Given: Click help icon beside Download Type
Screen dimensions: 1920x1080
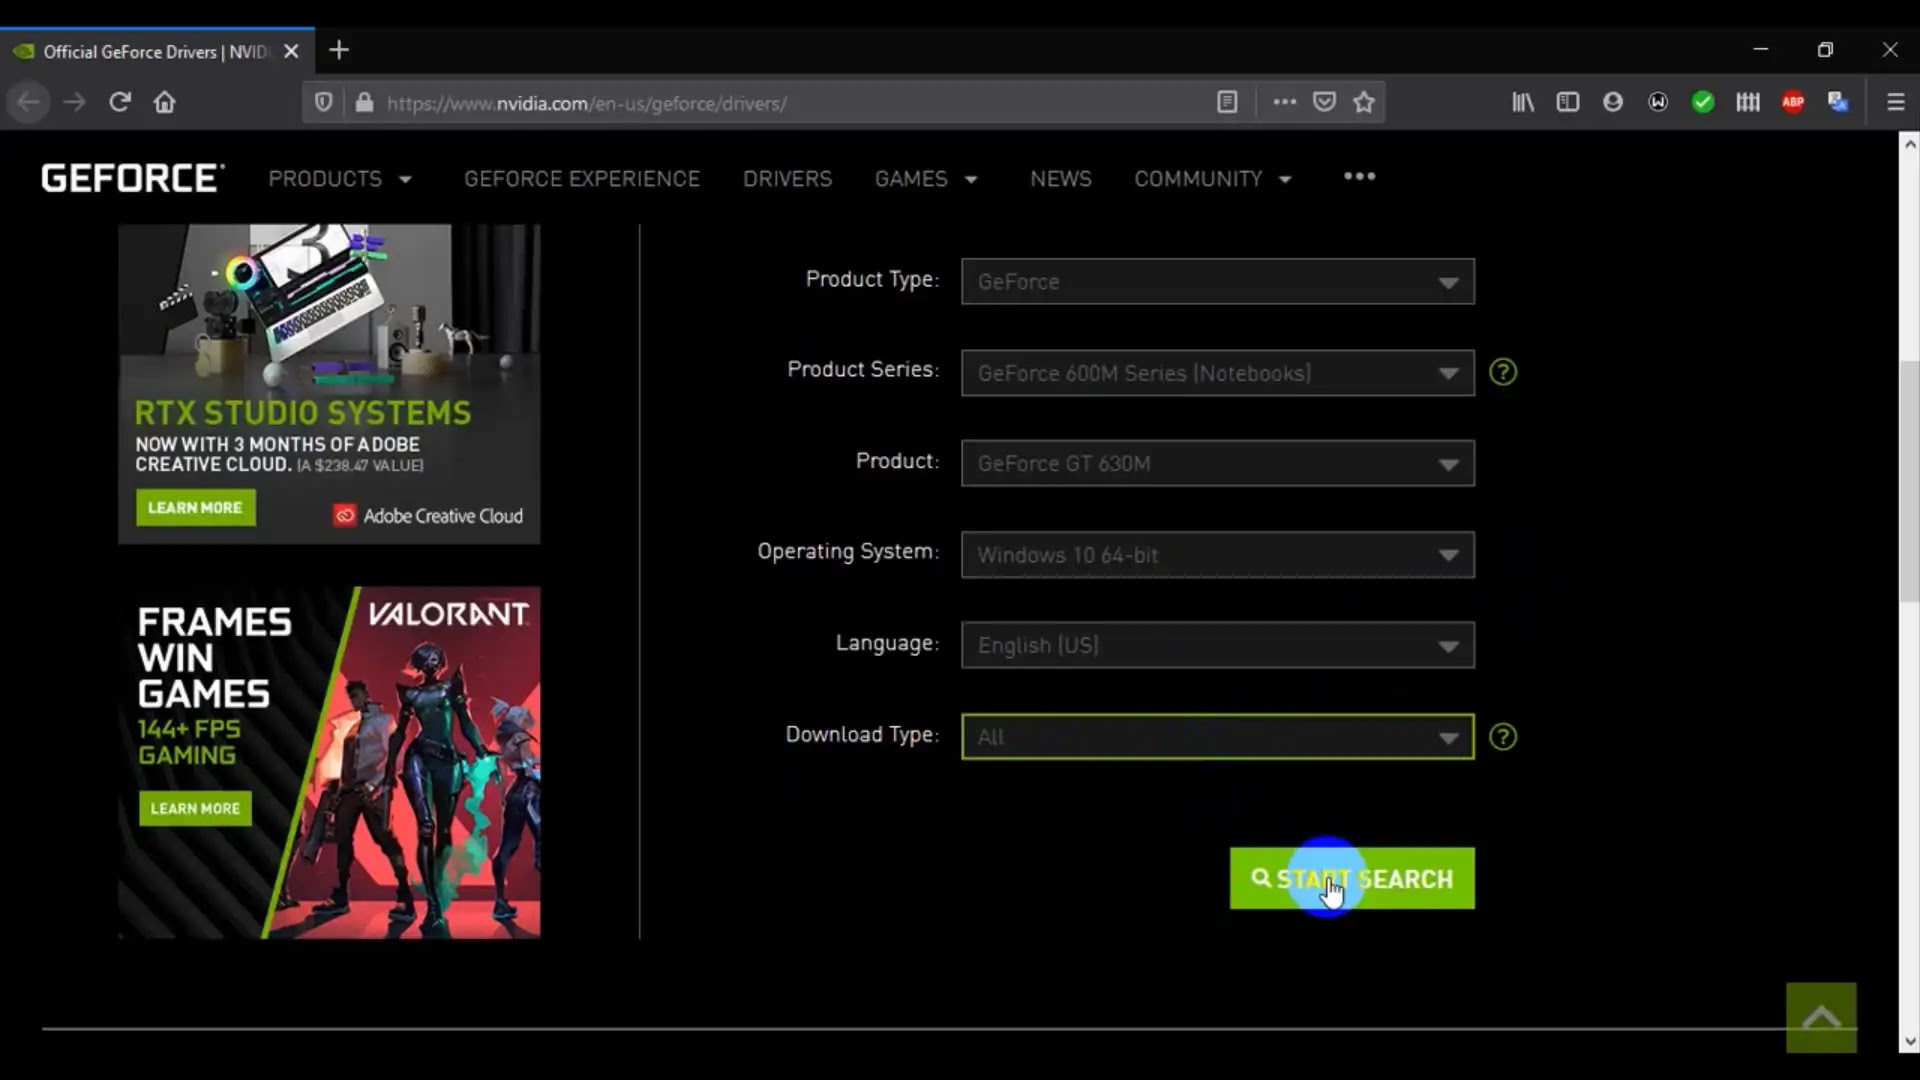Looking at the screenshot, I should pos(1502,737).
